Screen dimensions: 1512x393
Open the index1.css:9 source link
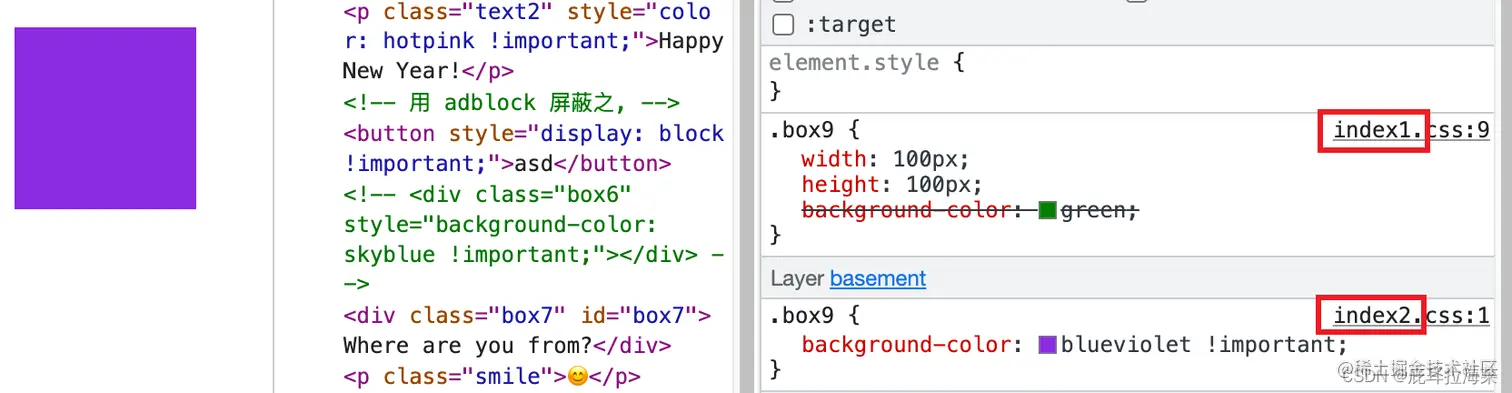tap(1411, 130)
